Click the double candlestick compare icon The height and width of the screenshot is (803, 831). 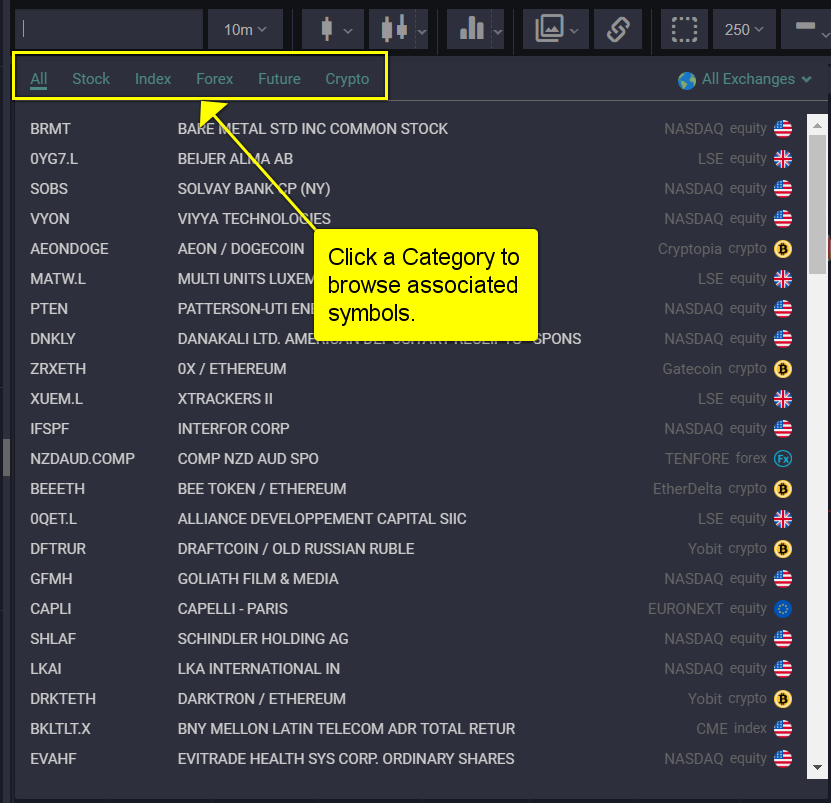point(395,29)
